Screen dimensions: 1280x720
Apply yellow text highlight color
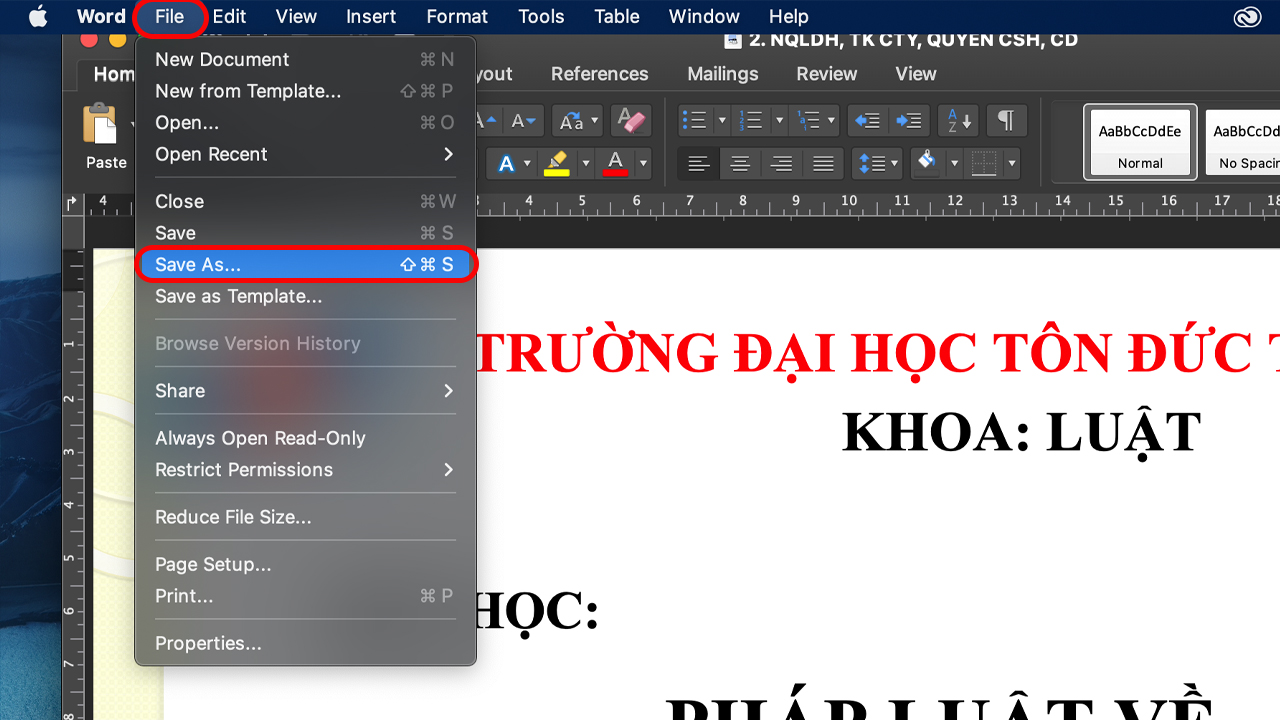[x=556, y=163]
